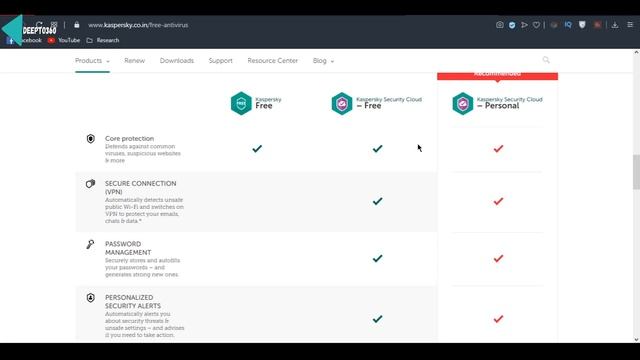Bookmark page with the heart icon
The width and height of the screenshot is (640, 360).
(x=536, y=25)
